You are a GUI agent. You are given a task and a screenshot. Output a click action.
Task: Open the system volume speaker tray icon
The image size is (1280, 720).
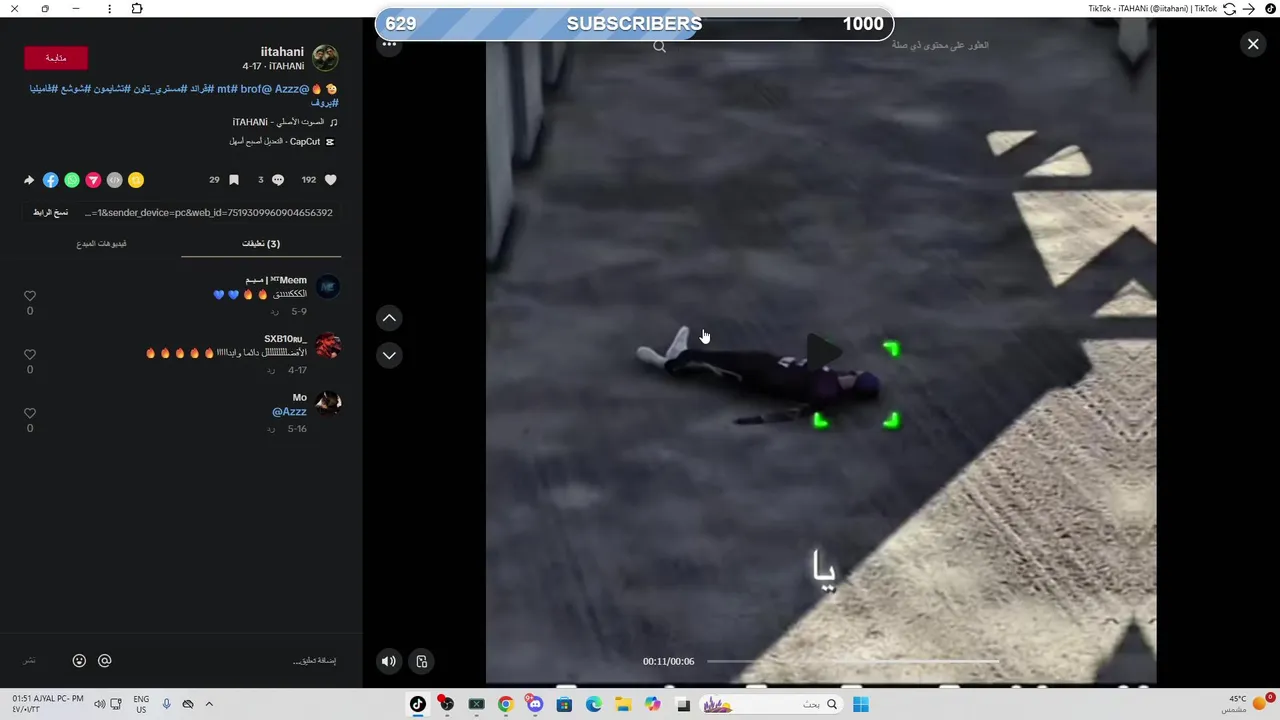pos(100,704)
